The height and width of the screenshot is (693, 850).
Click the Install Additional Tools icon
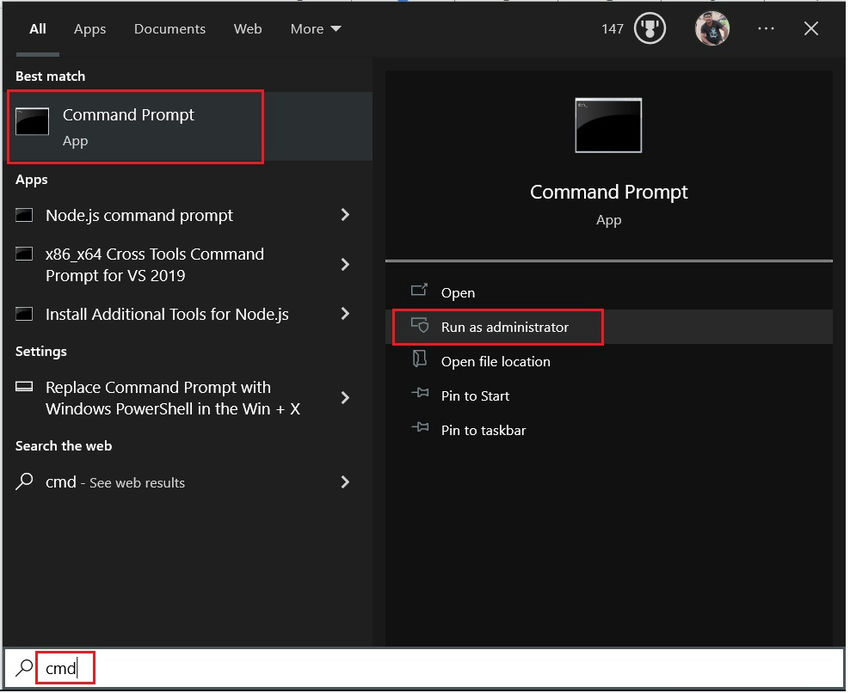coord(24,315)
